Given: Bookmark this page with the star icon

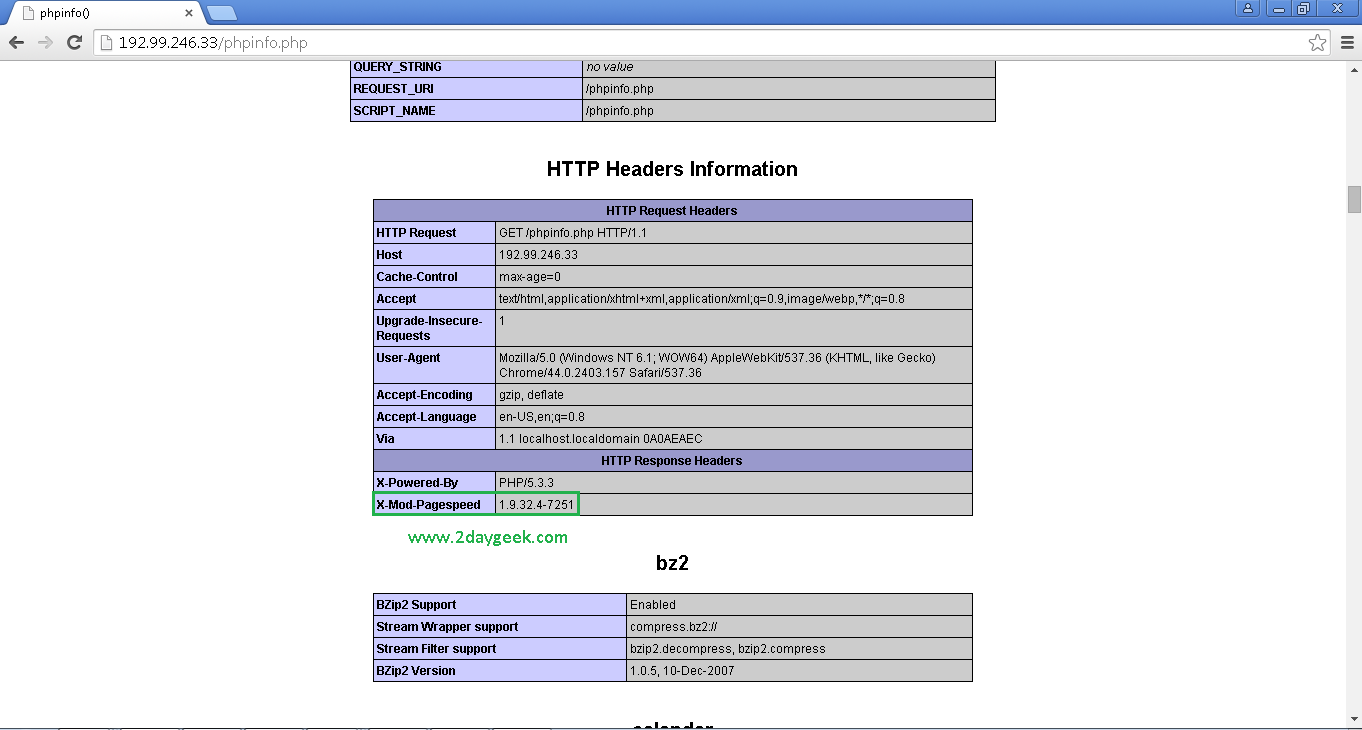Looking at the screenshot, I should (x=1318, y=42).
